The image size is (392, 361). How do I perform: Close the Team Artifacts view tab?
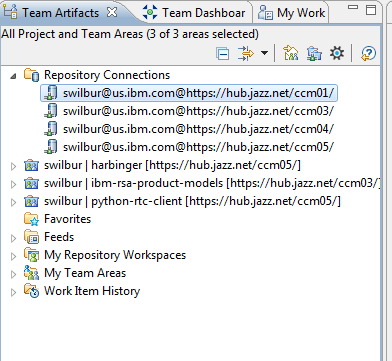pyautogui.click(x=112, y=13)
